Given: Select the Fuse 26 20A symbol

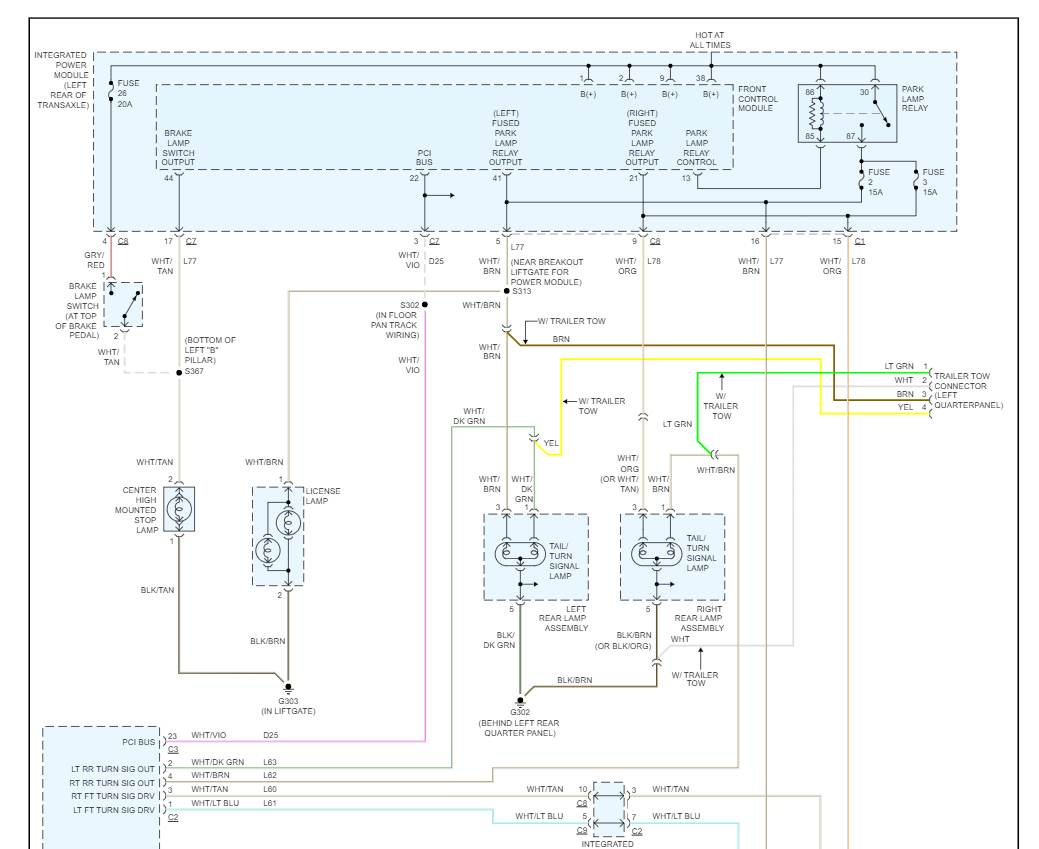Looking at the screenshot, I should click(x=111, y=91).
